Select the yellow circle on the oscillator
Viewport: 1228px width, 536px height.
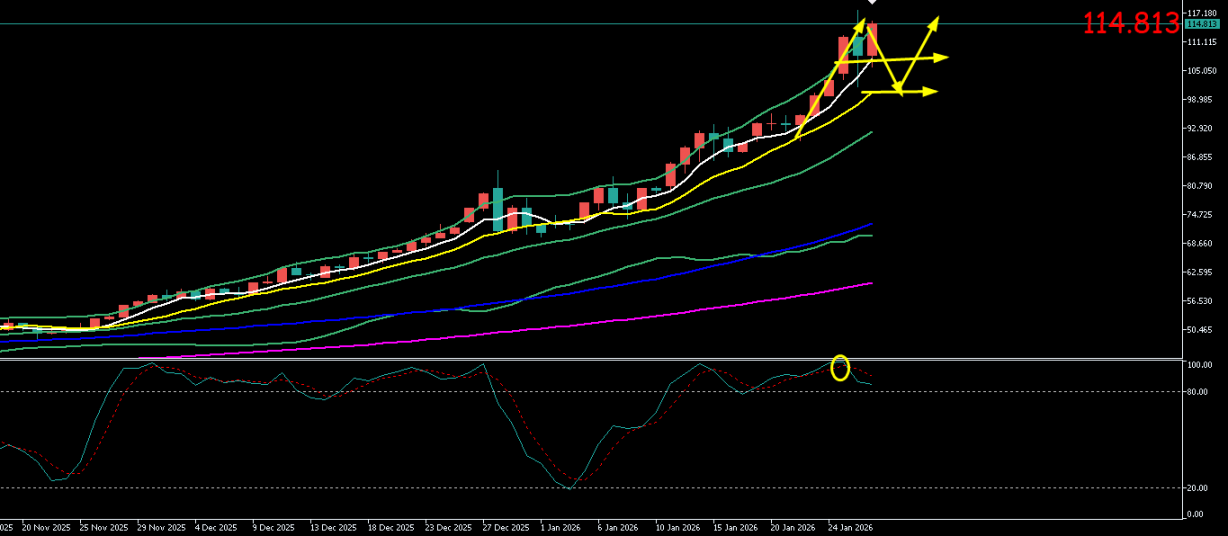[840, 368]
